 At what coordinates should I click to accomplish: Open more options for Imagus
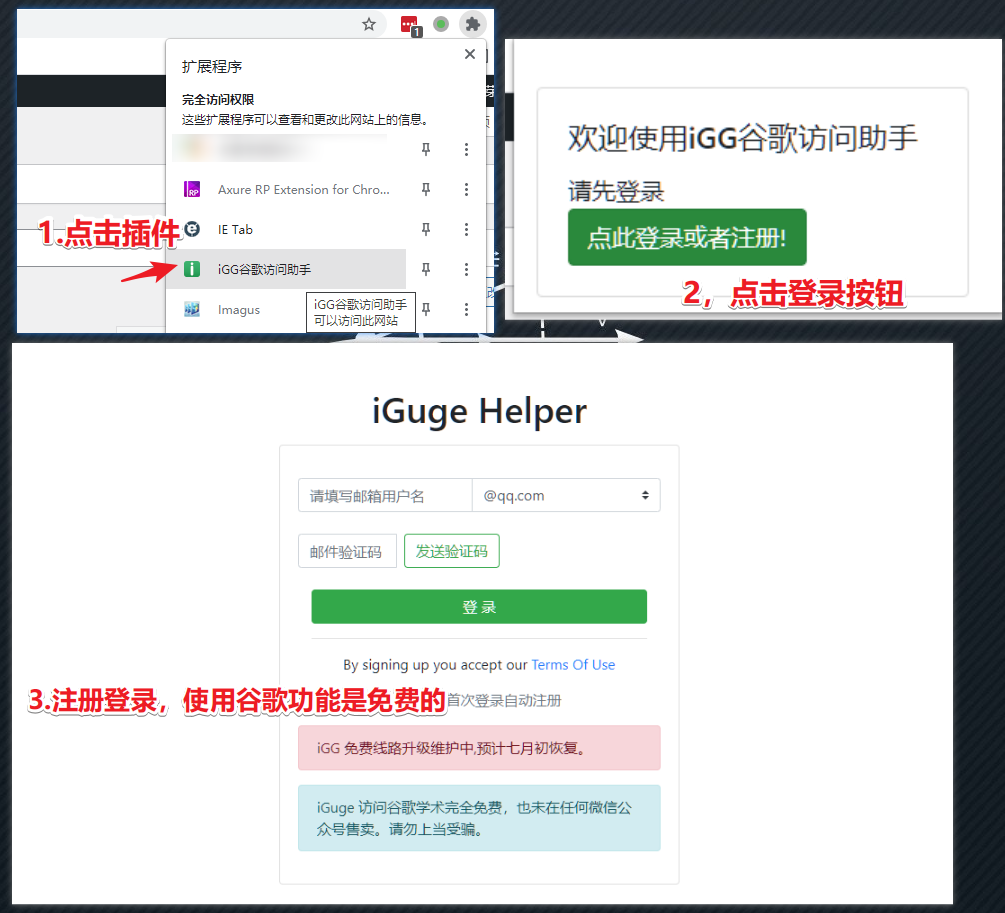tap(466, 309)
